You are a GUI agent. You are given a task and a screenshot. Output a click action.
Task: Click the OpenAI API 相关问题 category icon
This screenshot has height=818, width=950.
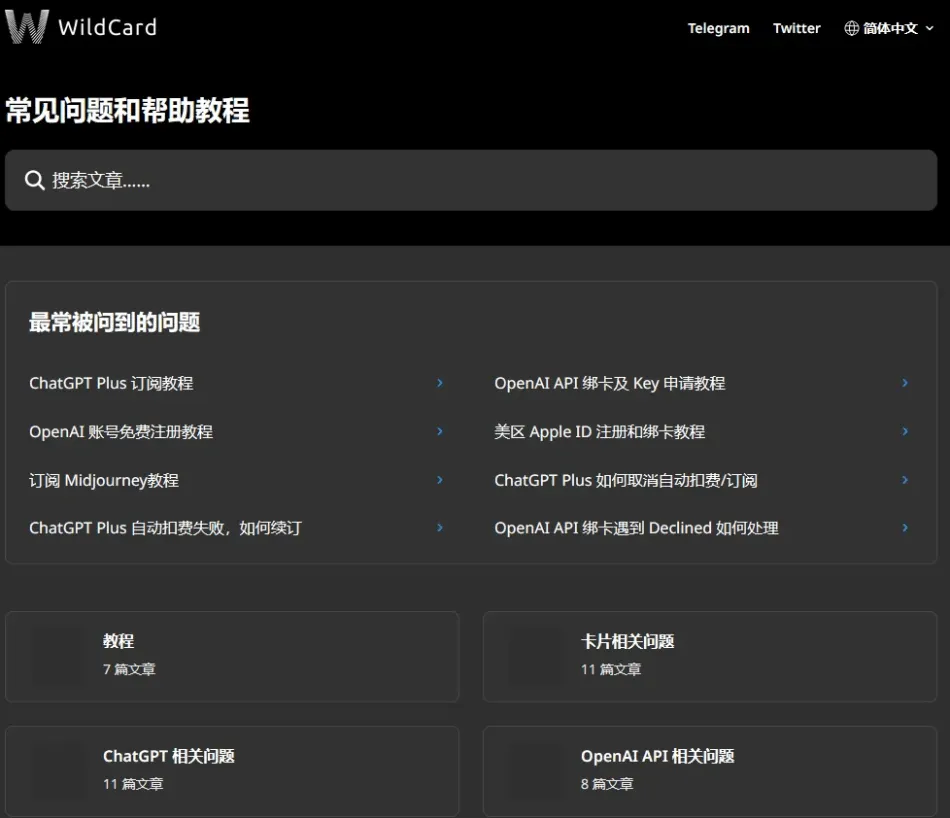pyautogui.click(x=536, y=770)
